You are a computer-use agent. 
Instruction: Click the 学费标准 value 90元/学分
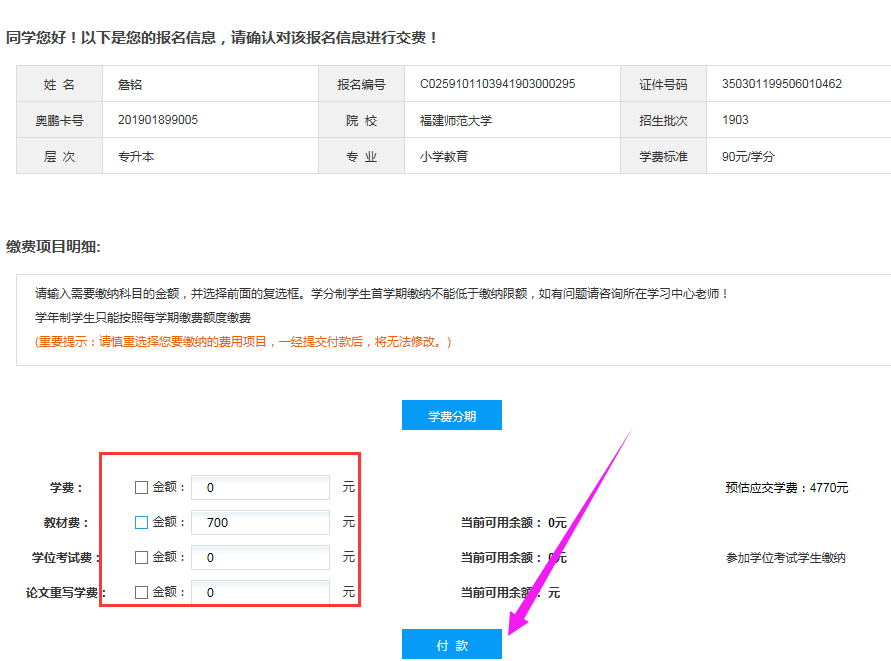coord(748,157)
